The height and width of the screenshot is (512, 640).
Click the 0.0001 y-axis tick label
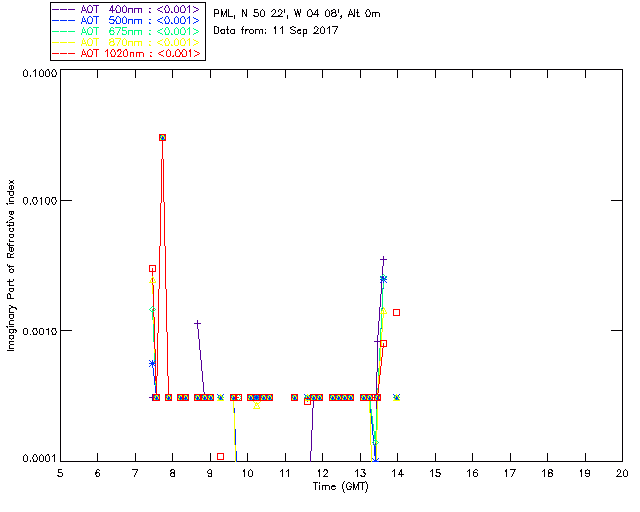click(40, 459)
